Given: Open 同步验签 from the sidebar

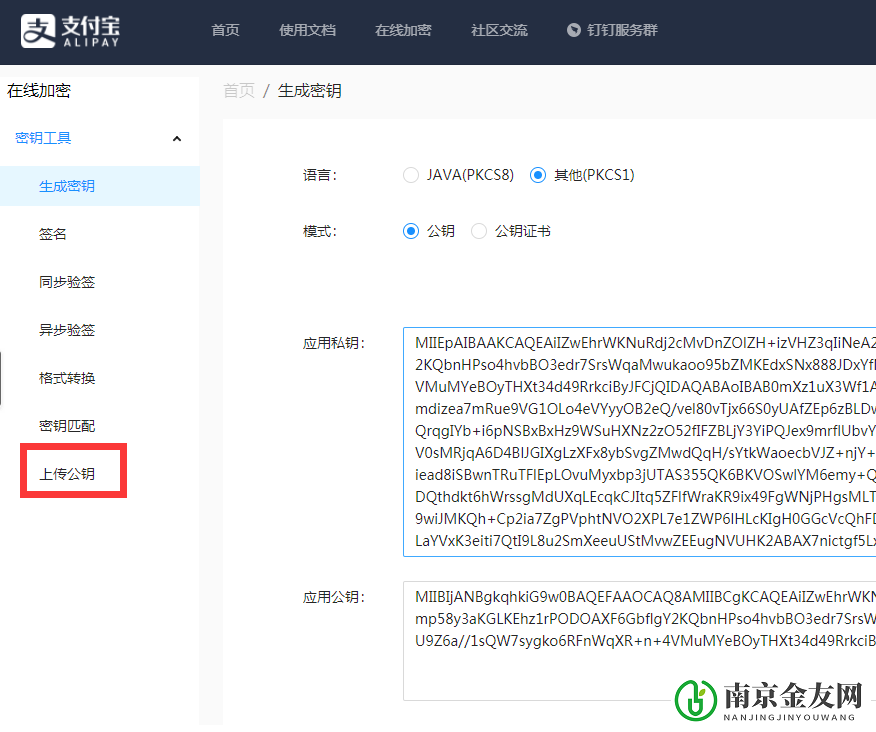Looking at the screenshot, I should [66, 281].
